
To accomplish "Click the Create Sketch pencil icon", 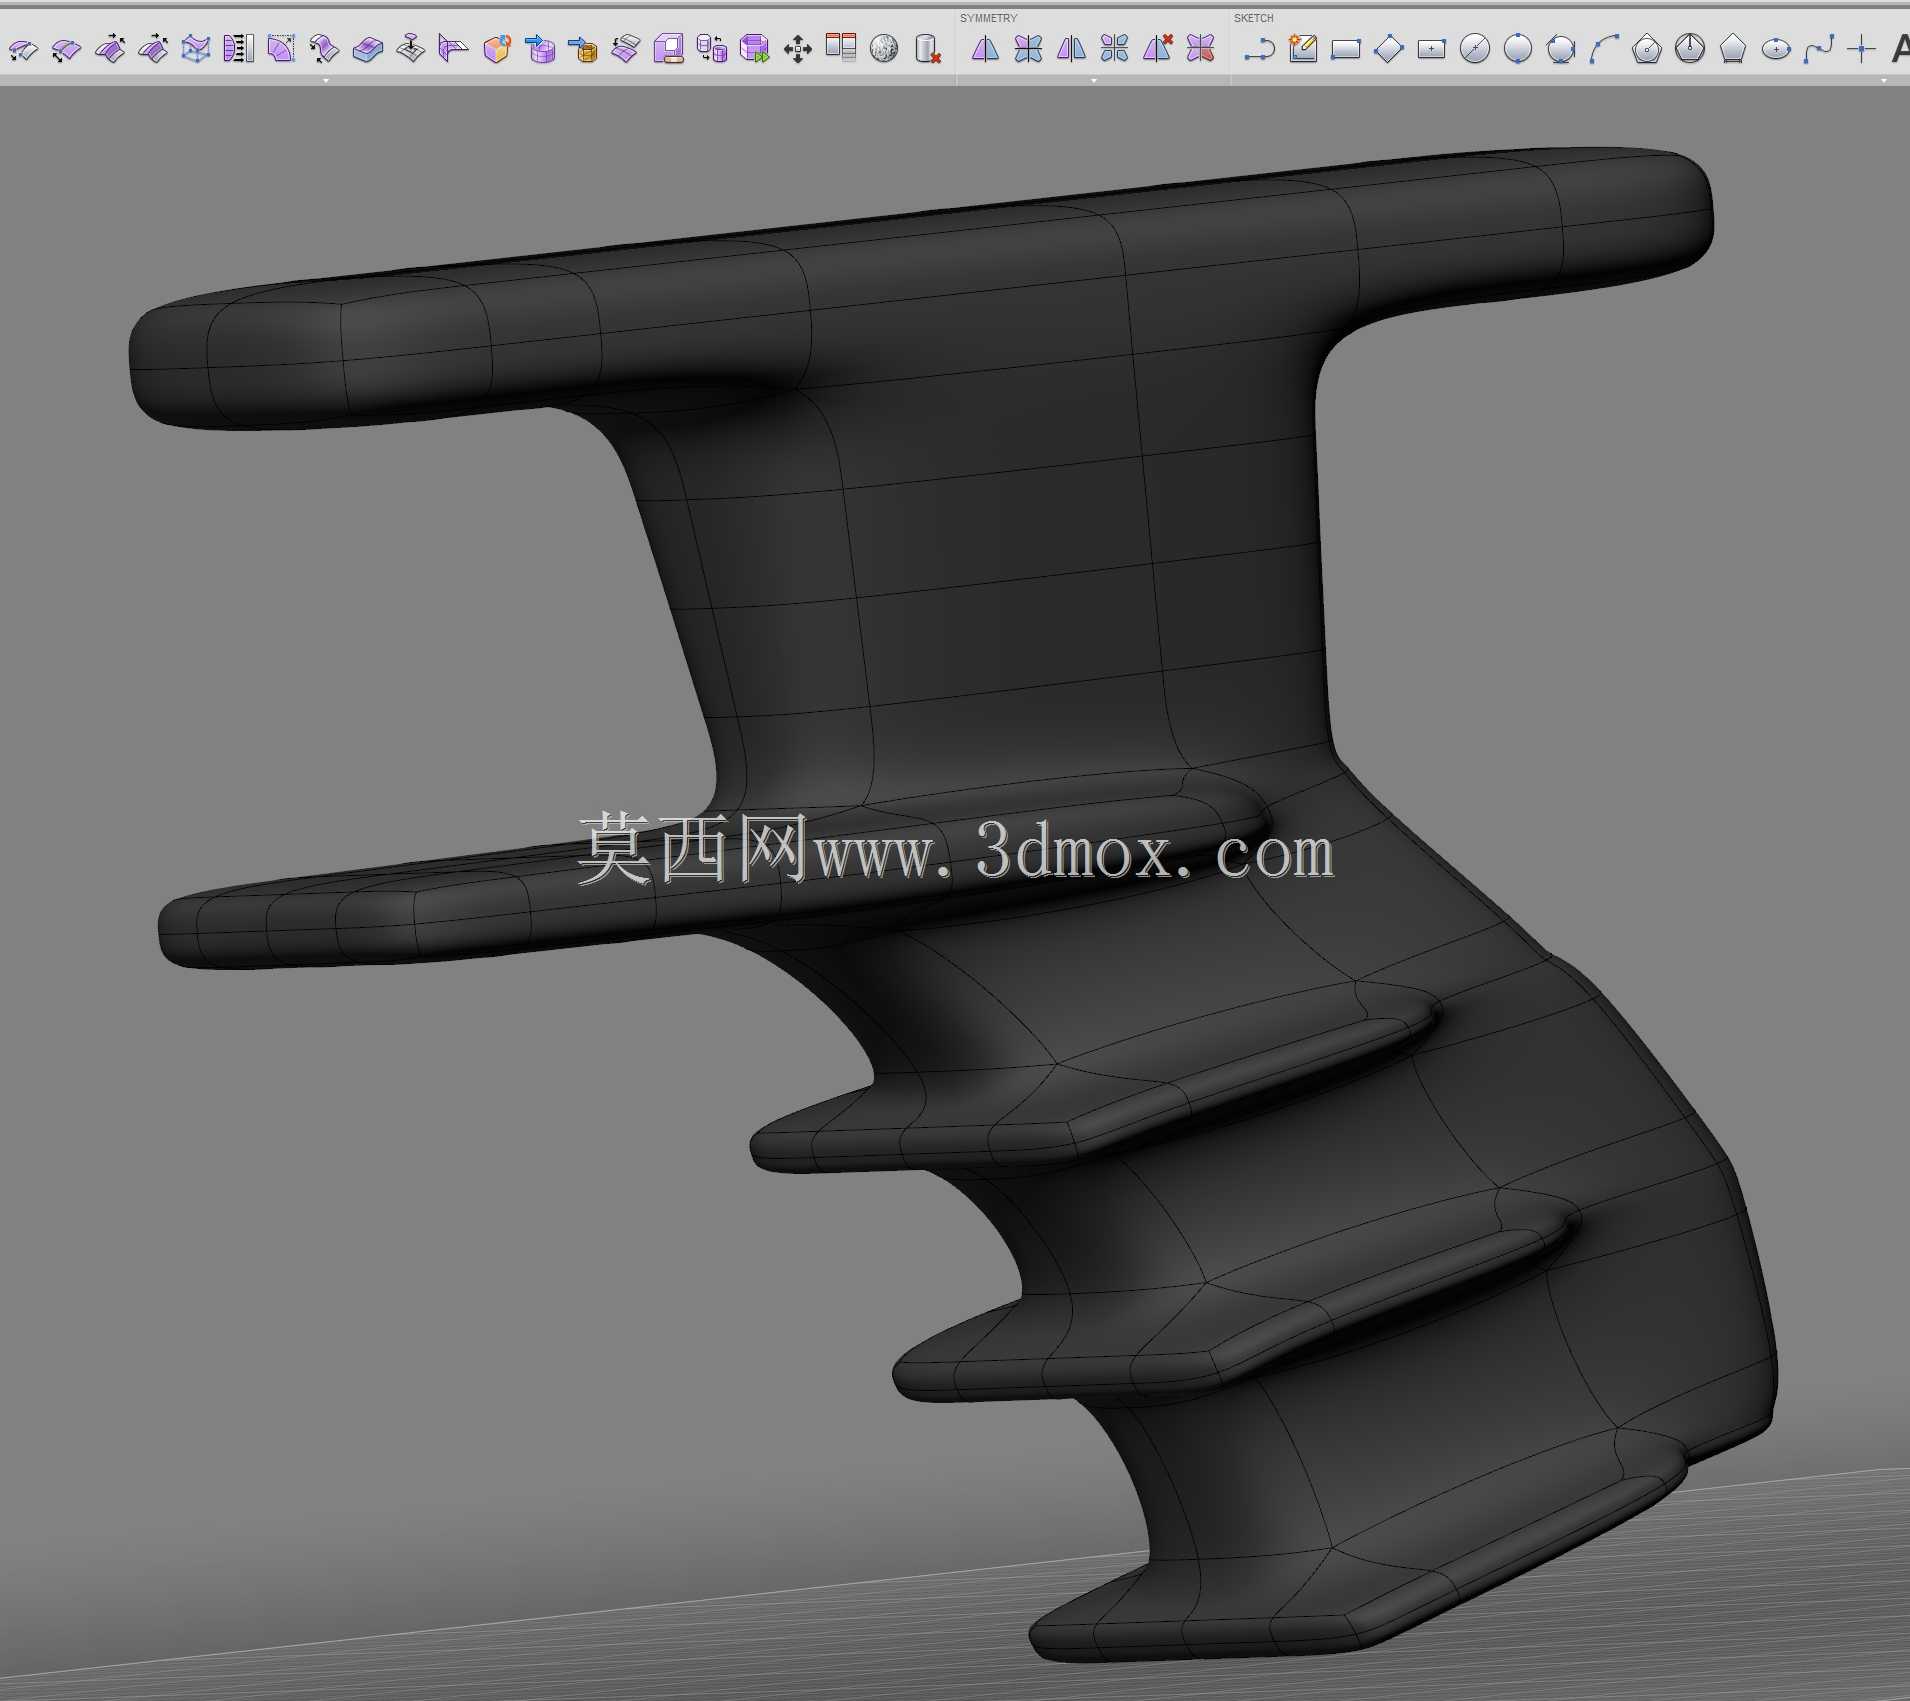I will [1302, 48].
